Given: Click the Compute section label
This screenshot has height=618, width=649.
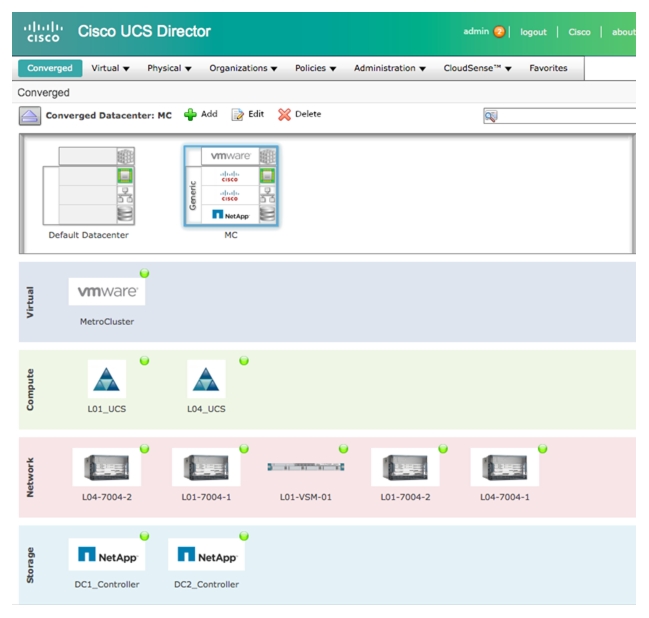Looking at the screenshot, I should pyautogui.click(x=30, y=390).
